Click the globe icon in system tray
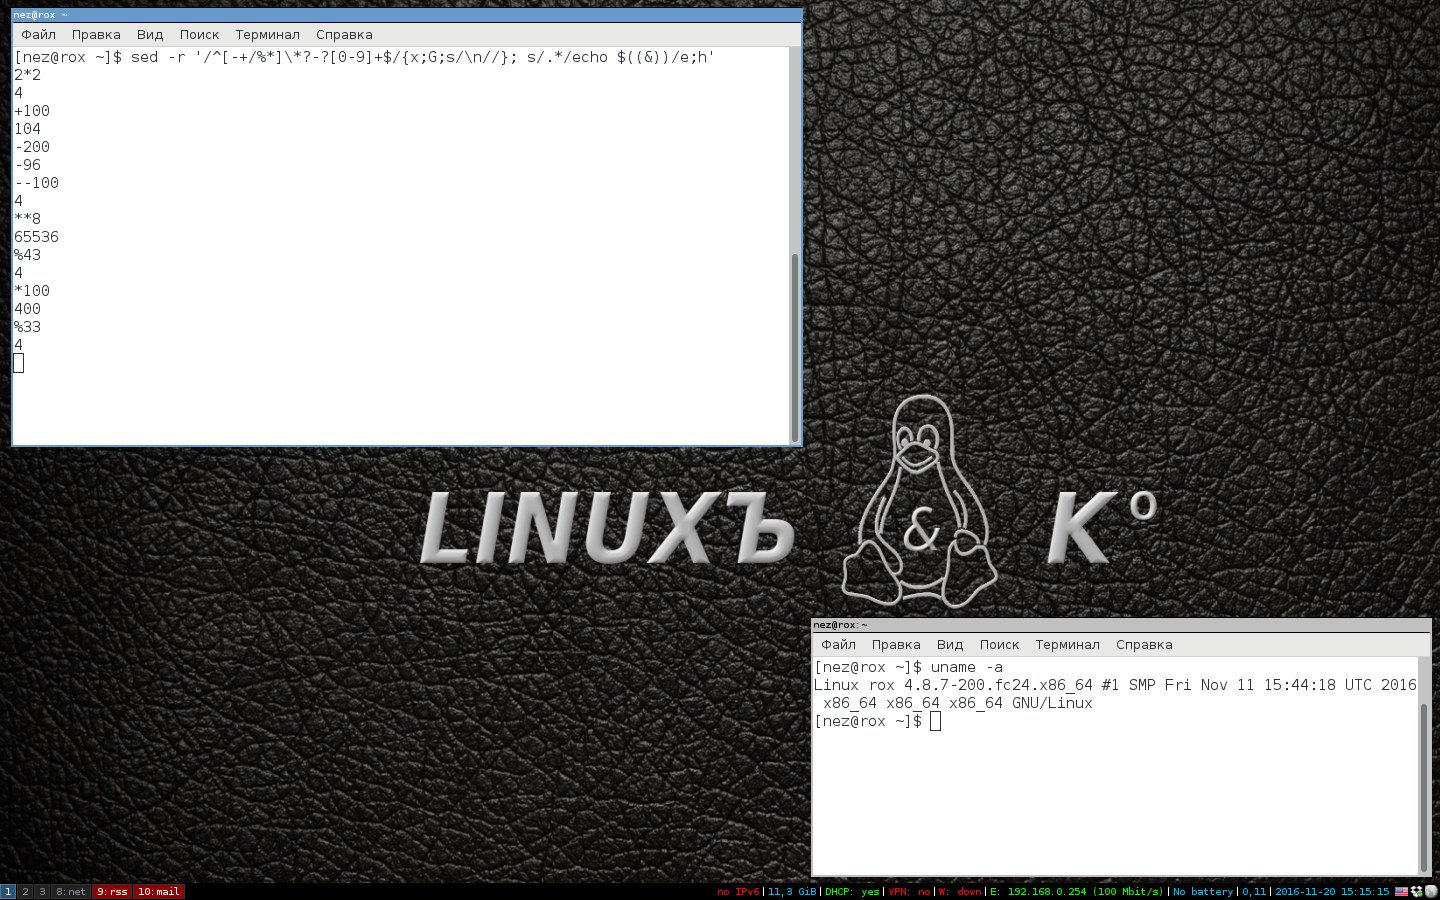 (x=1431, y=892)
